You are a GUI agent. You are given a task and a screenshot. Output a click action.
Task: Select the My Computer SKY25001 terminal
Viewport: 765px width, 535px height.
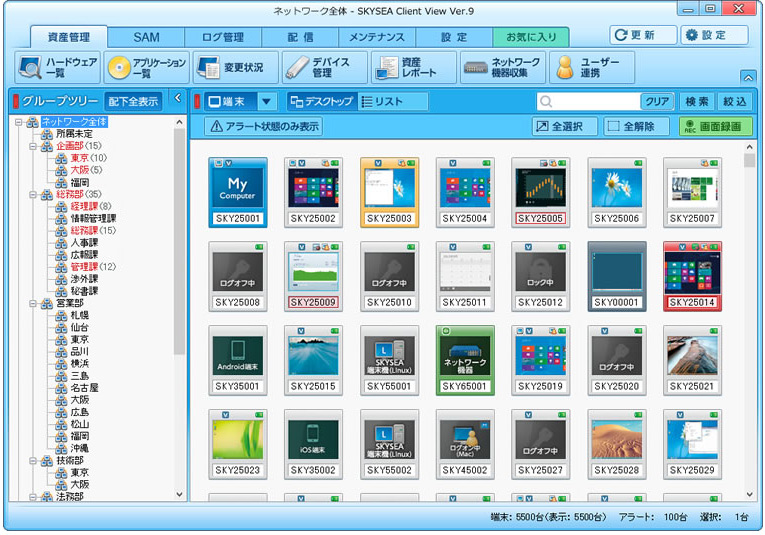pos(238,192)
